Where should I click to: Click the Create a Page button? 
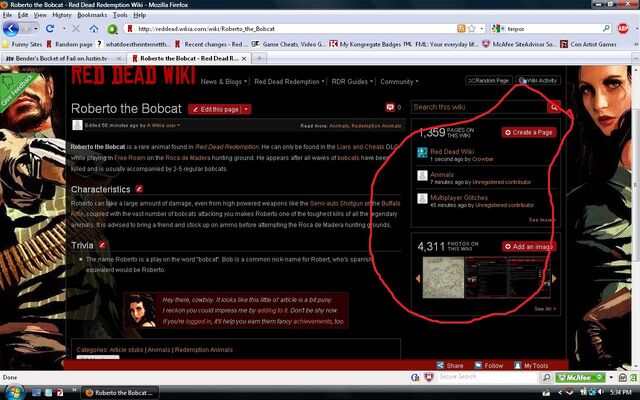coord(529,132)
